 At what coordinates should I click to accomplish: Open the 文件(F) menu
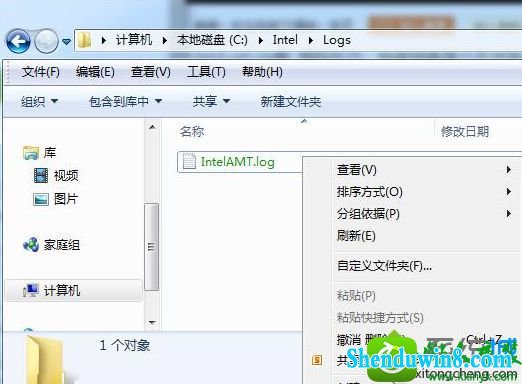pos(41,72)
